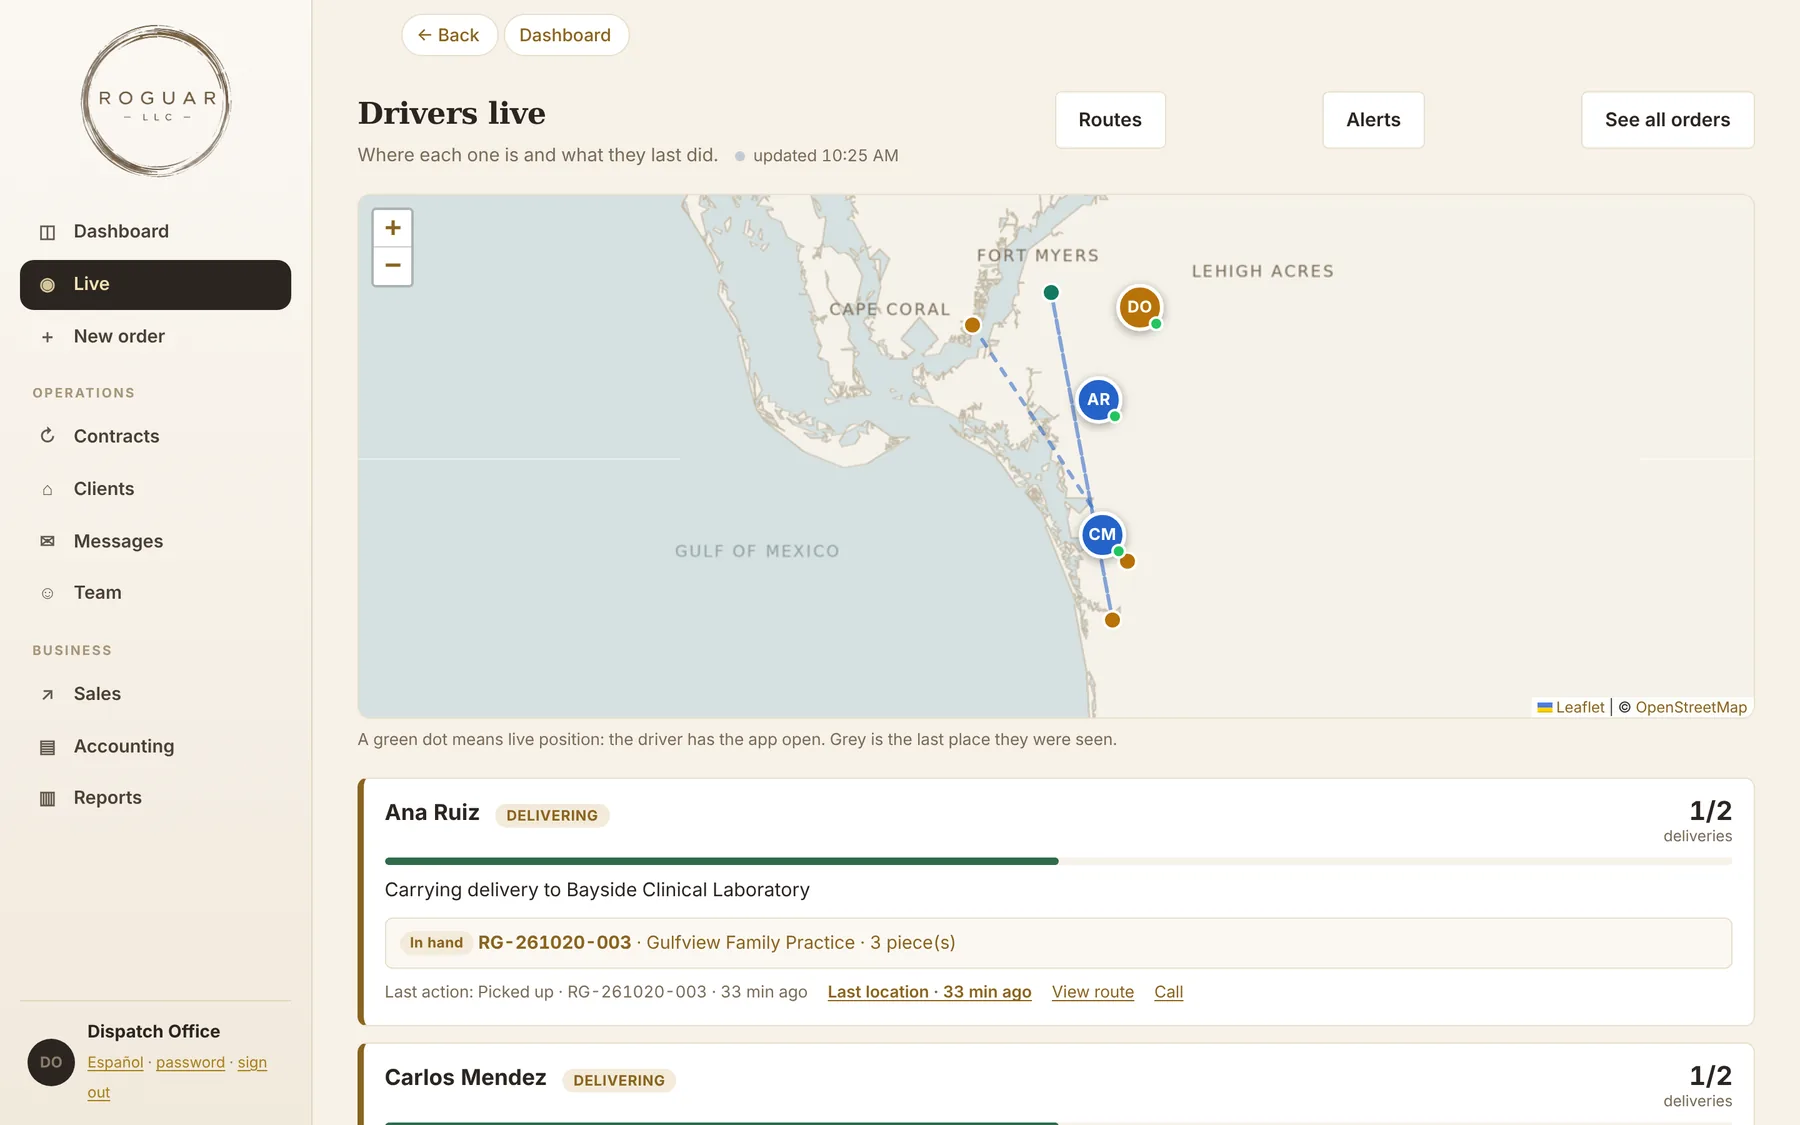This screenshot has width=1800, height=1125.
Task: Open the Contracts section
Action: click(155, 436)
